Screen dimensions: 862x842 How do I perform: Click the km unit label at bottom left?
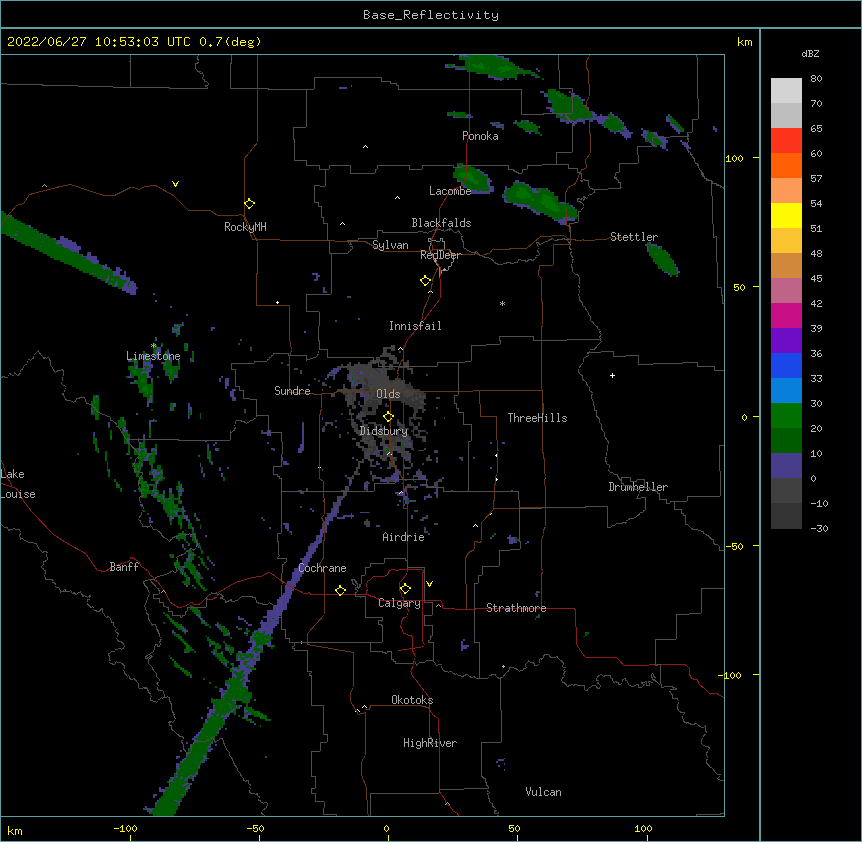[x=15, y=830]
